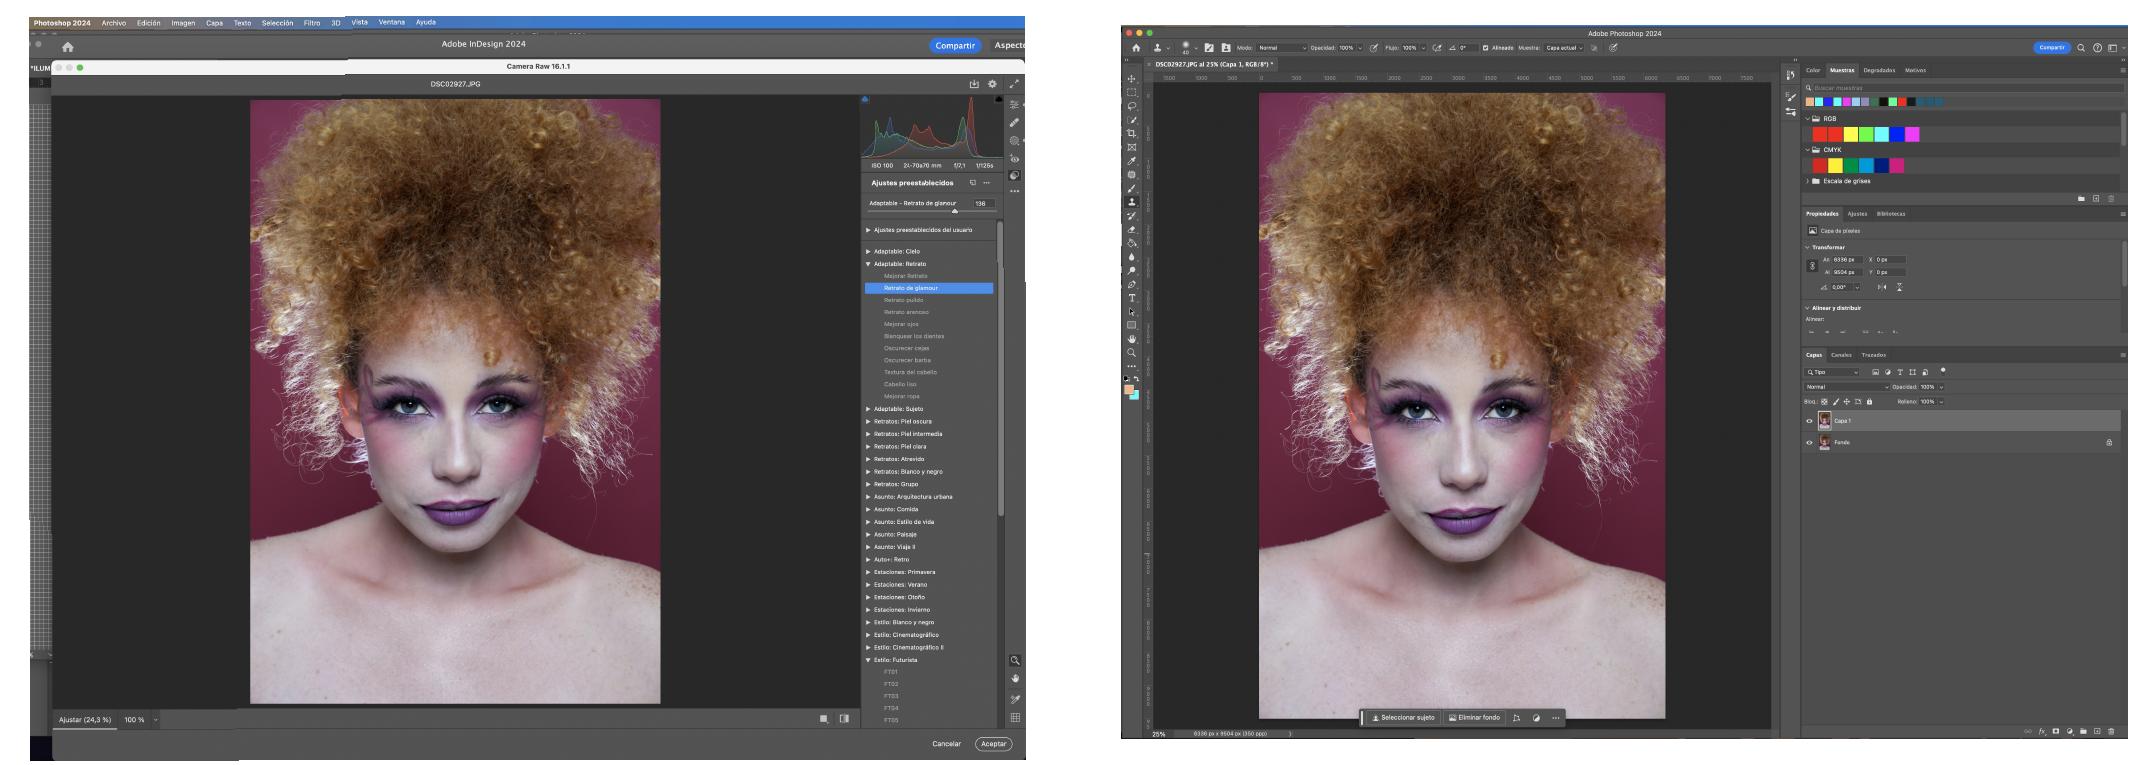Toggle visibility of the Fondo layer
This screenshot has height=765, width=2147.
1809,442
